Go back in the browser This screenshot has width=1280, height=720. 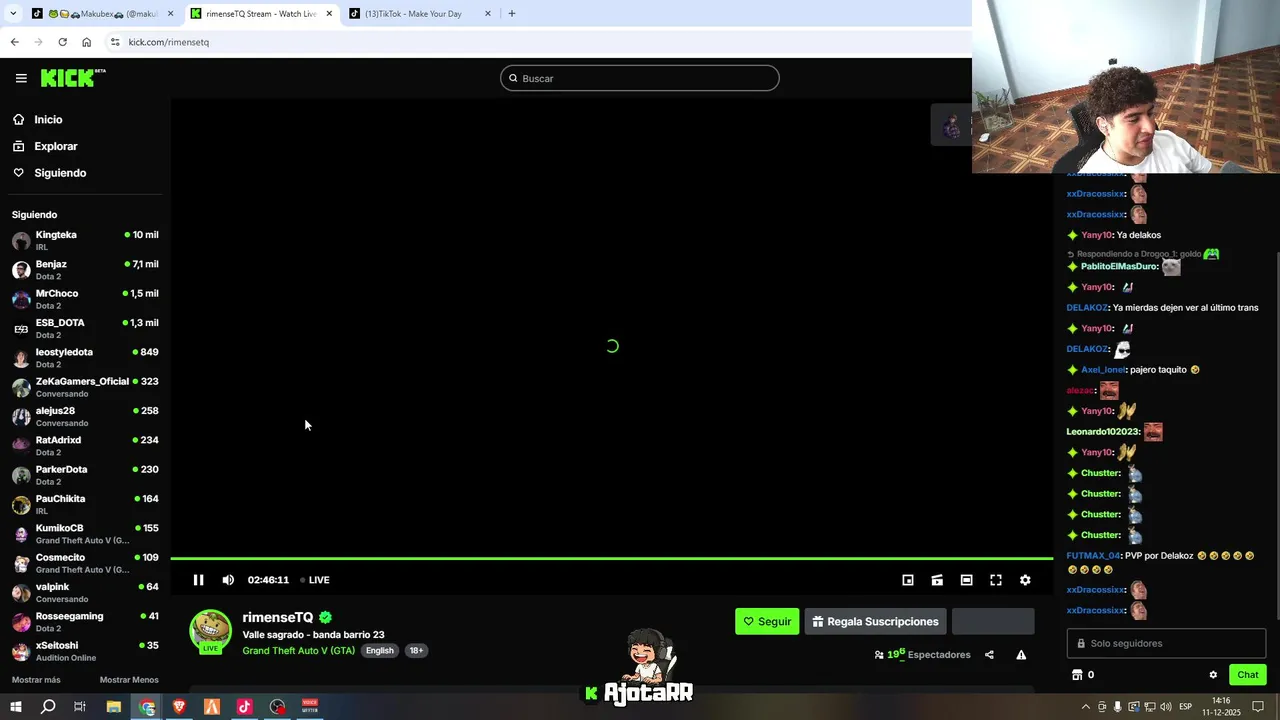pos(14,42)
